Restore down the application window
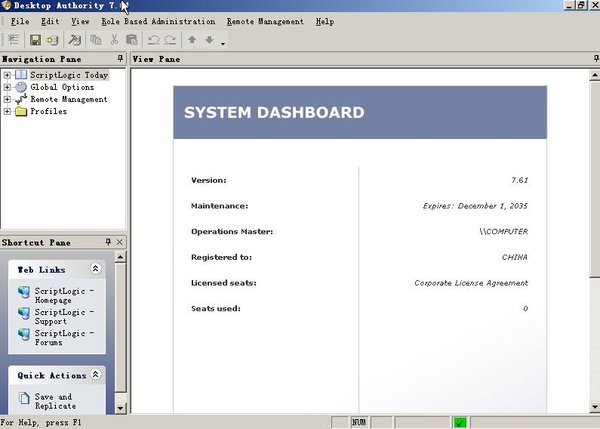 tap(581, 5)
